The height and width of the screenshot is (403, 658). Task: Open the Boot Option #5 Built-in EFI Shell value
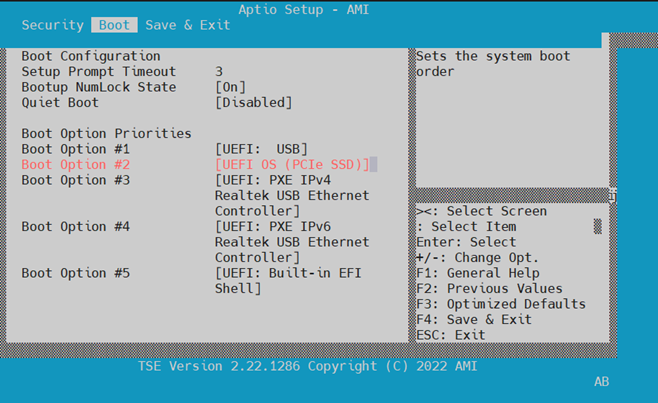288,280
